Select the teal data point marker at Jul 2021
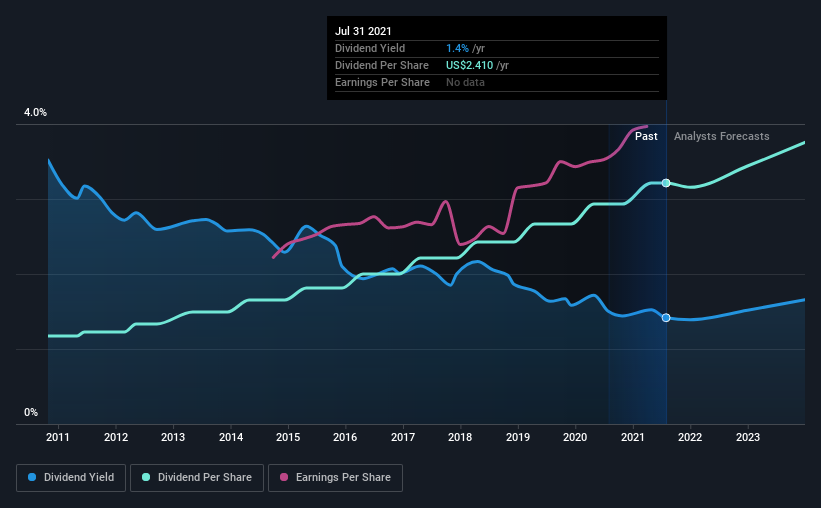Viewport: 821px width, 508px height. 666,183
